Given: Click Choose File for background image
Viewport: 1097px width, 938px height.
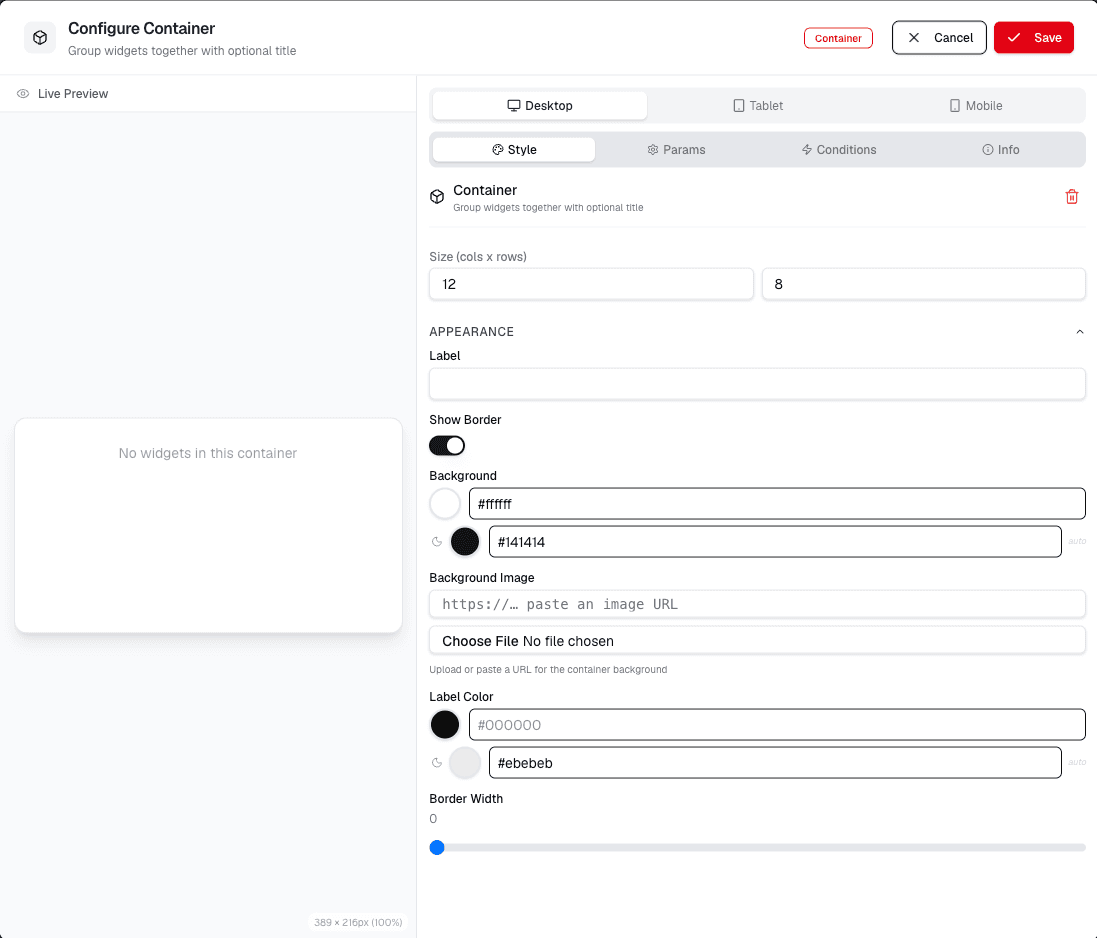Looking at the screenshot, I should pyautogui.click(x=480, y=641).
